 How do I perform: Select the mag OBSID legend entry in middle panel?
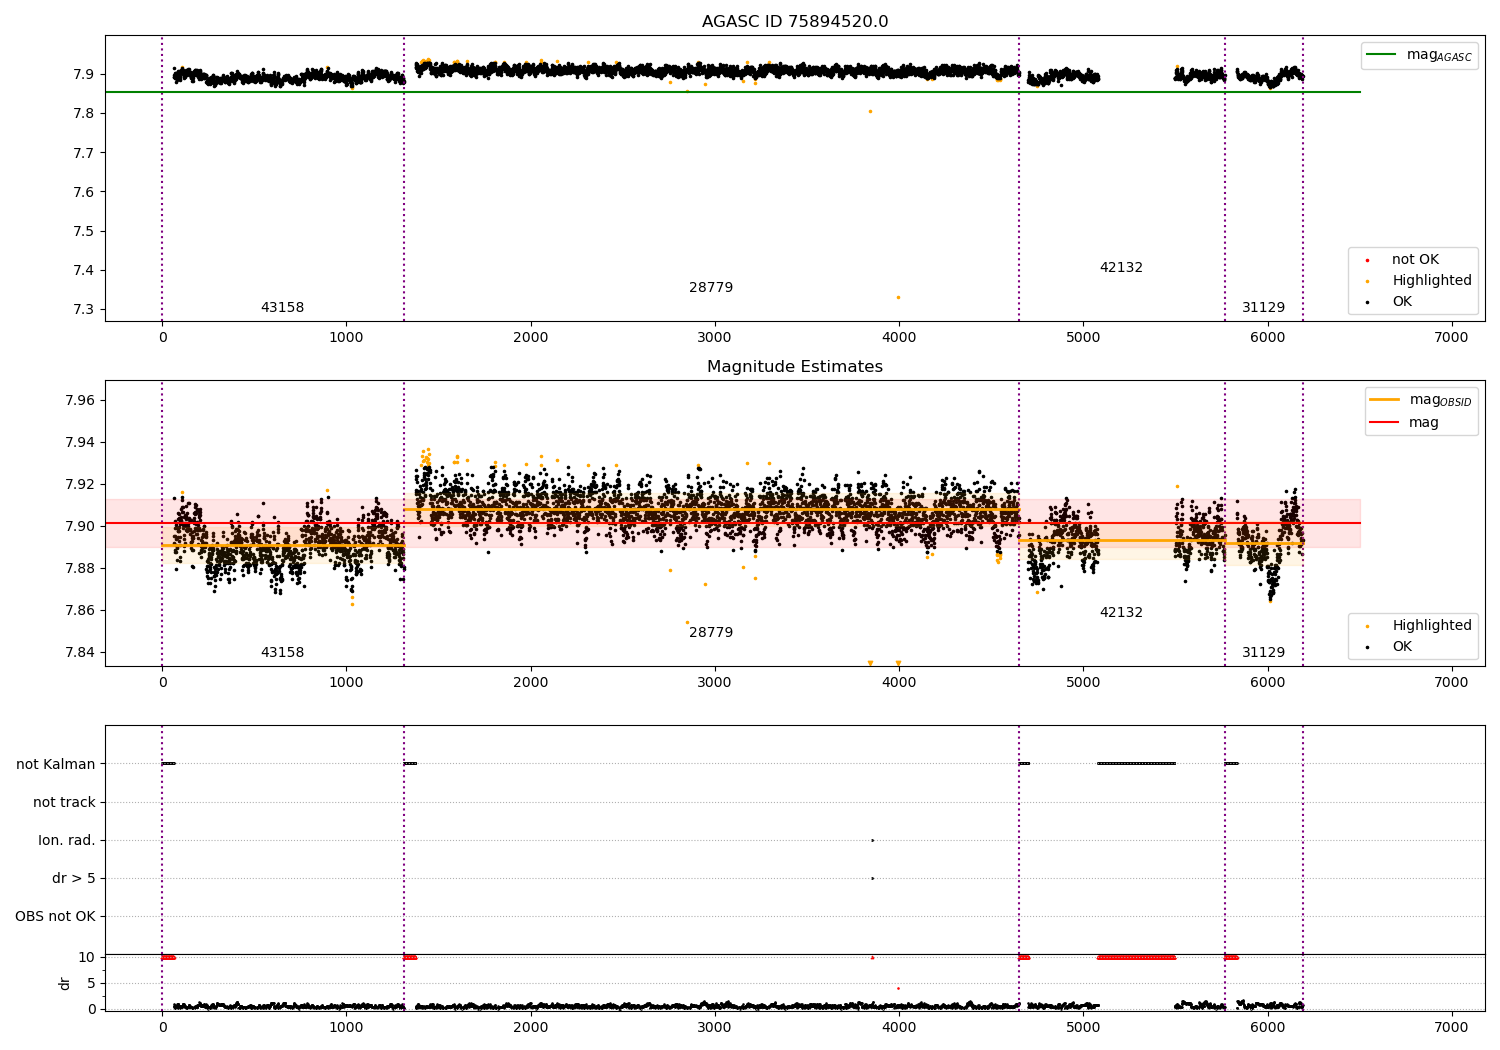tap(1421, 400)
